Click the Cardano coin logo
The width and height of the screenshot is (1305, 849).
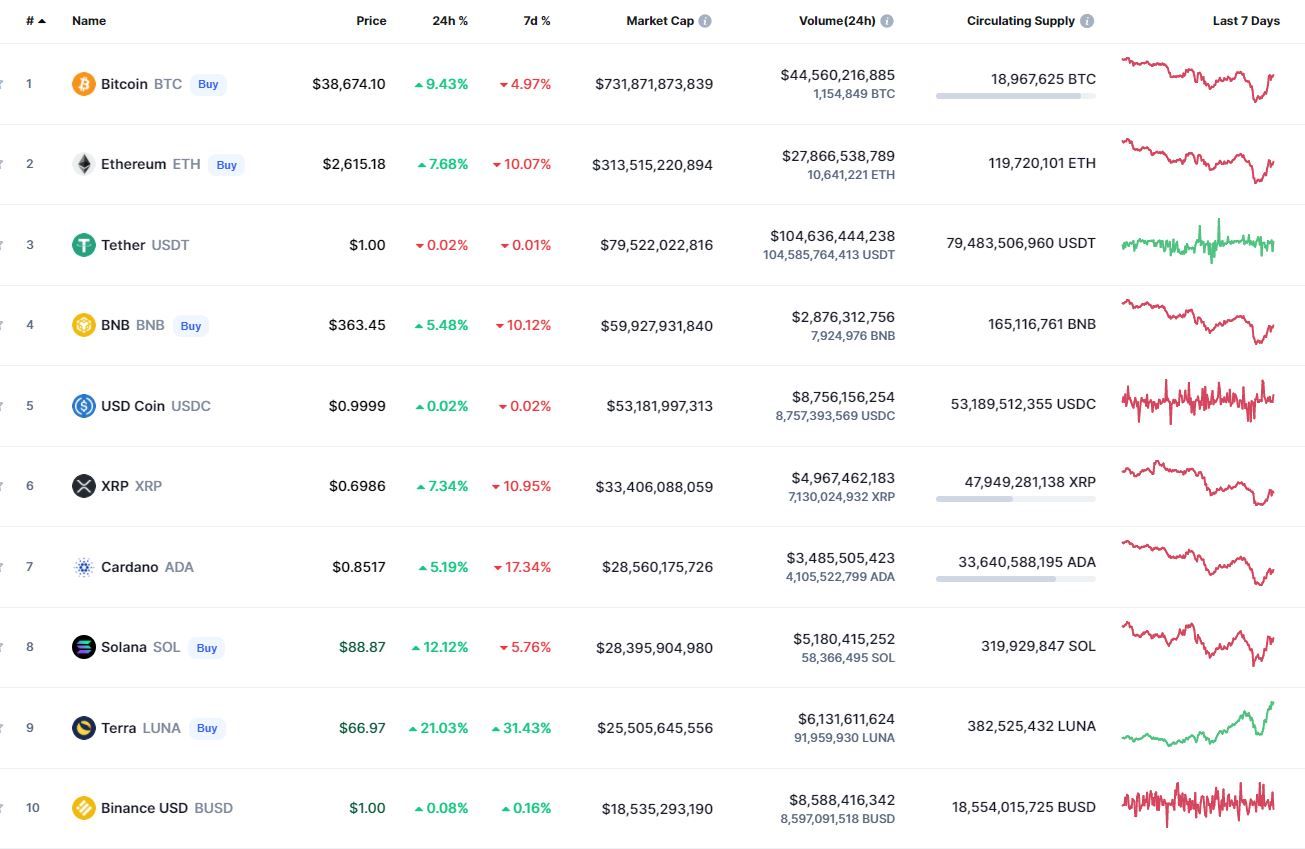(x=84, y=567)
